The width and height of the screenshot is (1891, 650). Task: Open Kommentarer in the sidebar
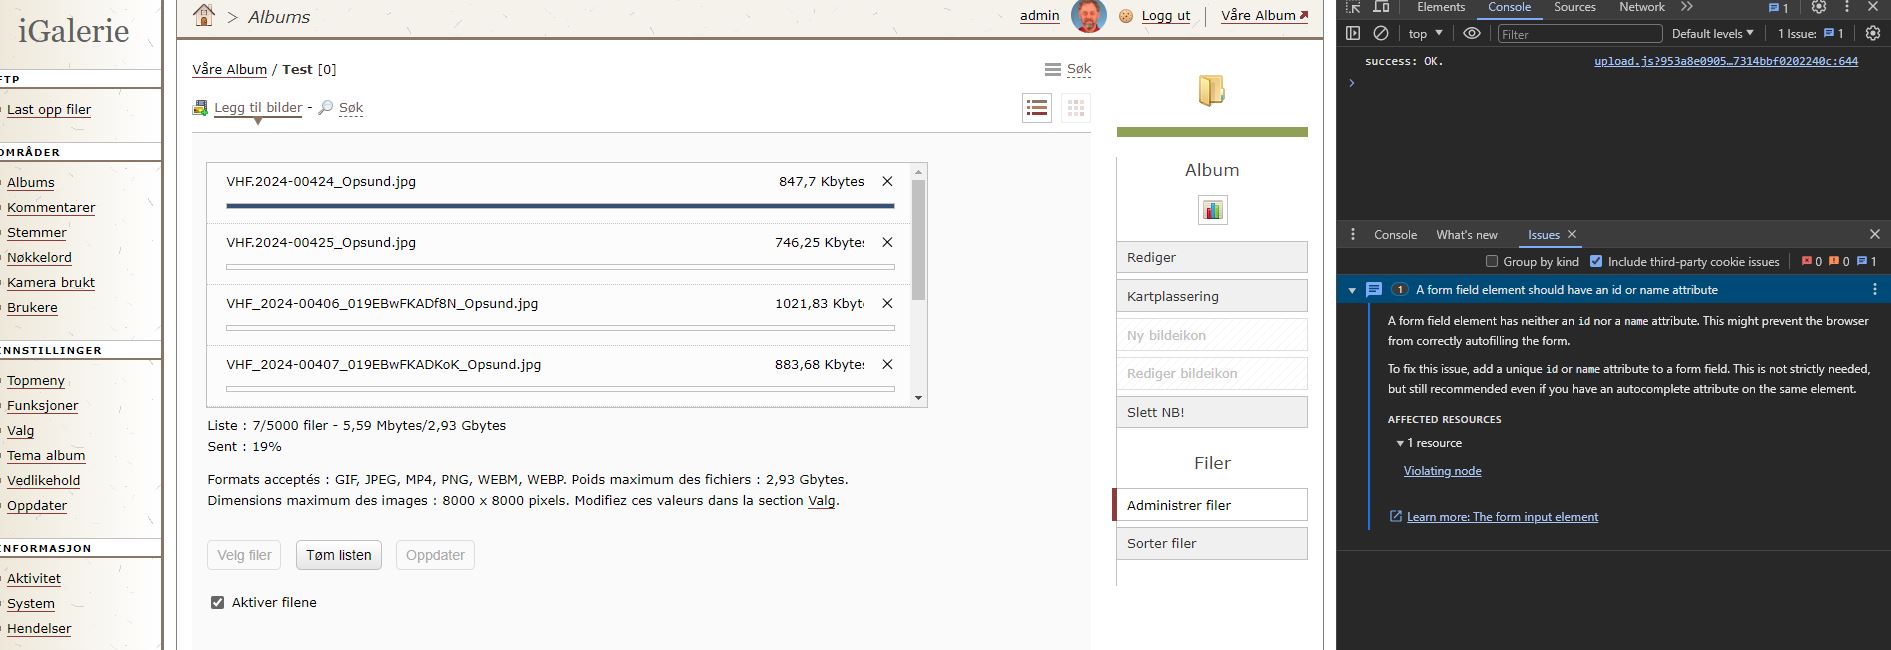[51, 208]
